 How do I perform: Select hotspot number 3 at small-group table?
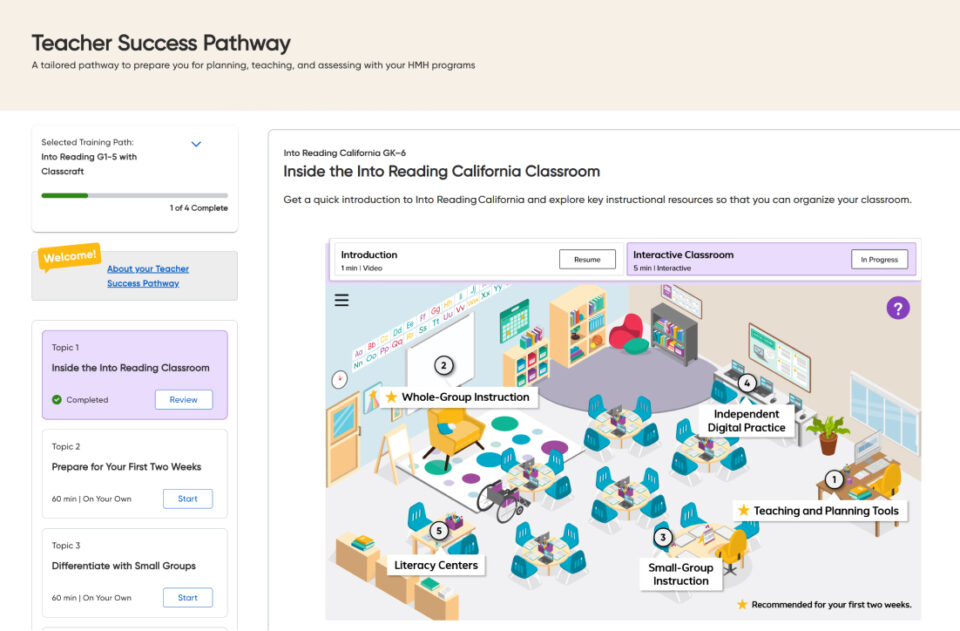click(662, 537)
